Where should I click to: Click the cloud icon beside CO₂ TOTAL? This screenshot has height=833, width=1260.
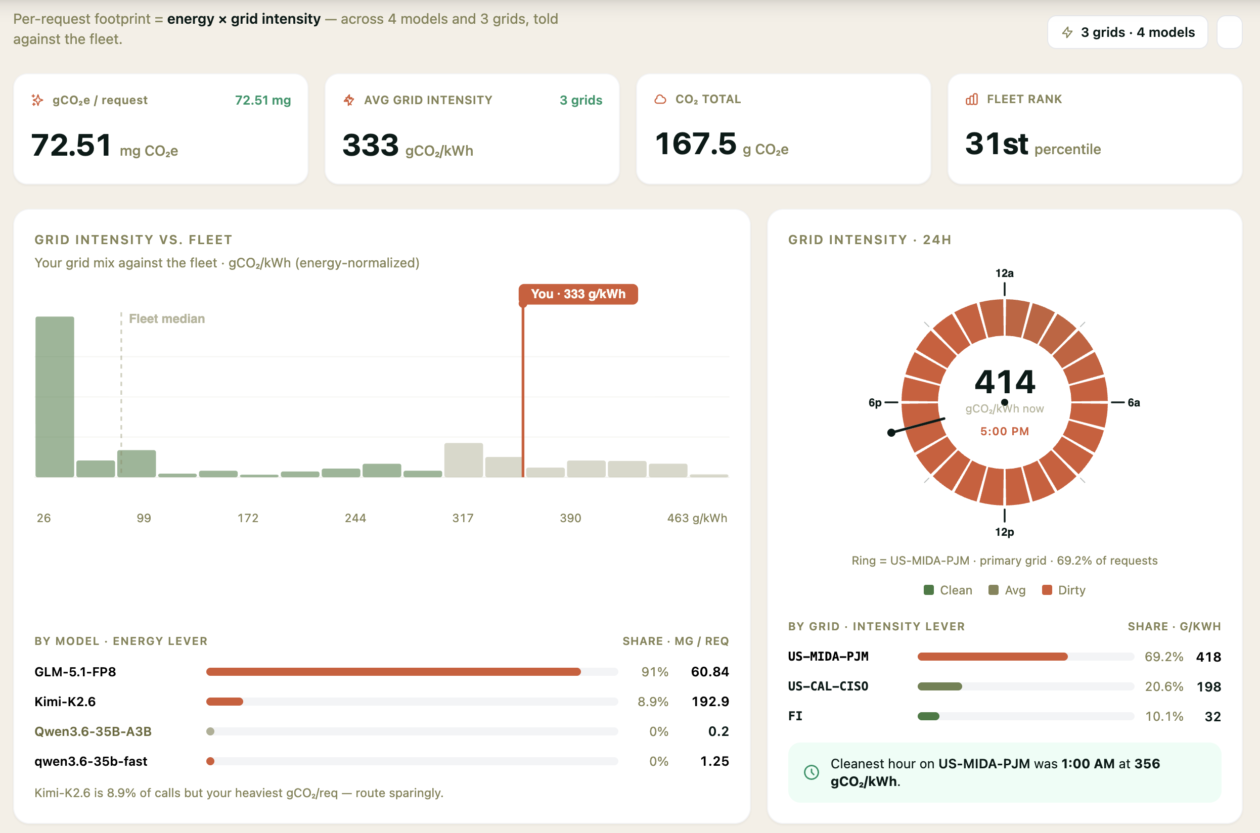coord(660,99)
